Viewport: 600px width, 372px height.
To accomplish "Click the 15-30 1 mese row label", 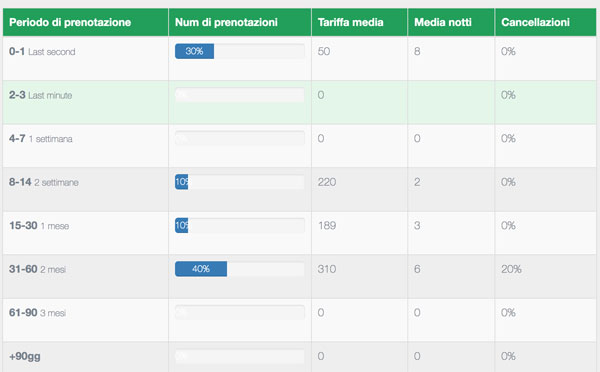I will pyautogui.click(x=39, y=226).
